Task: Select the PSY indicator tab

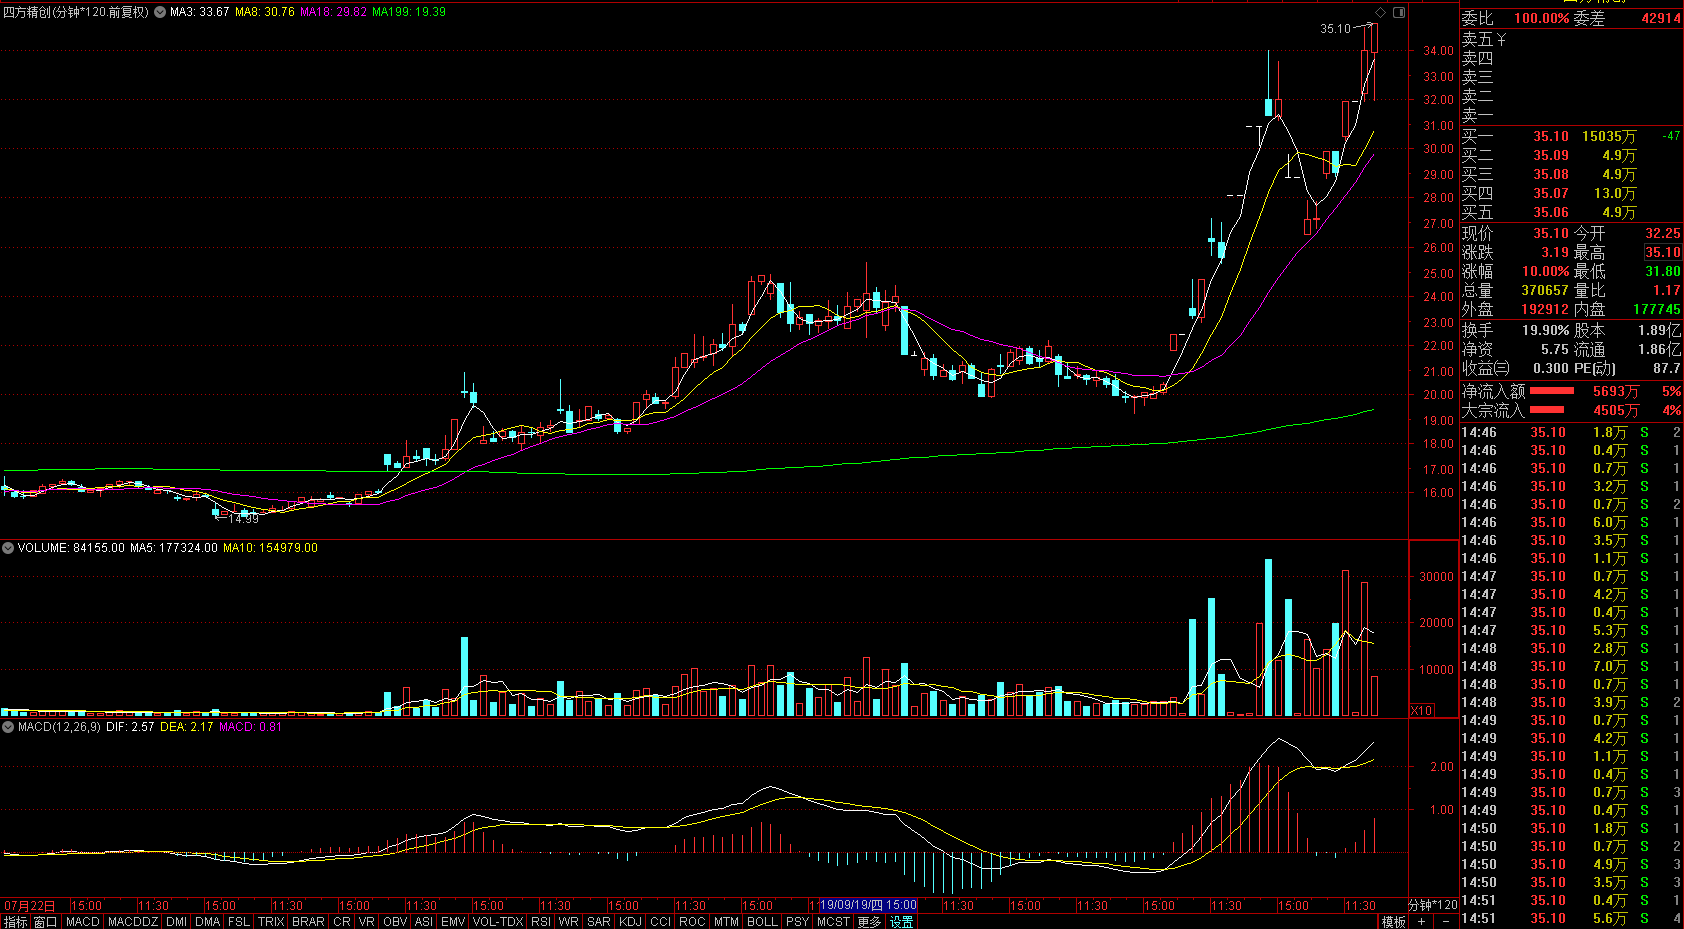Action: (797, 922)
